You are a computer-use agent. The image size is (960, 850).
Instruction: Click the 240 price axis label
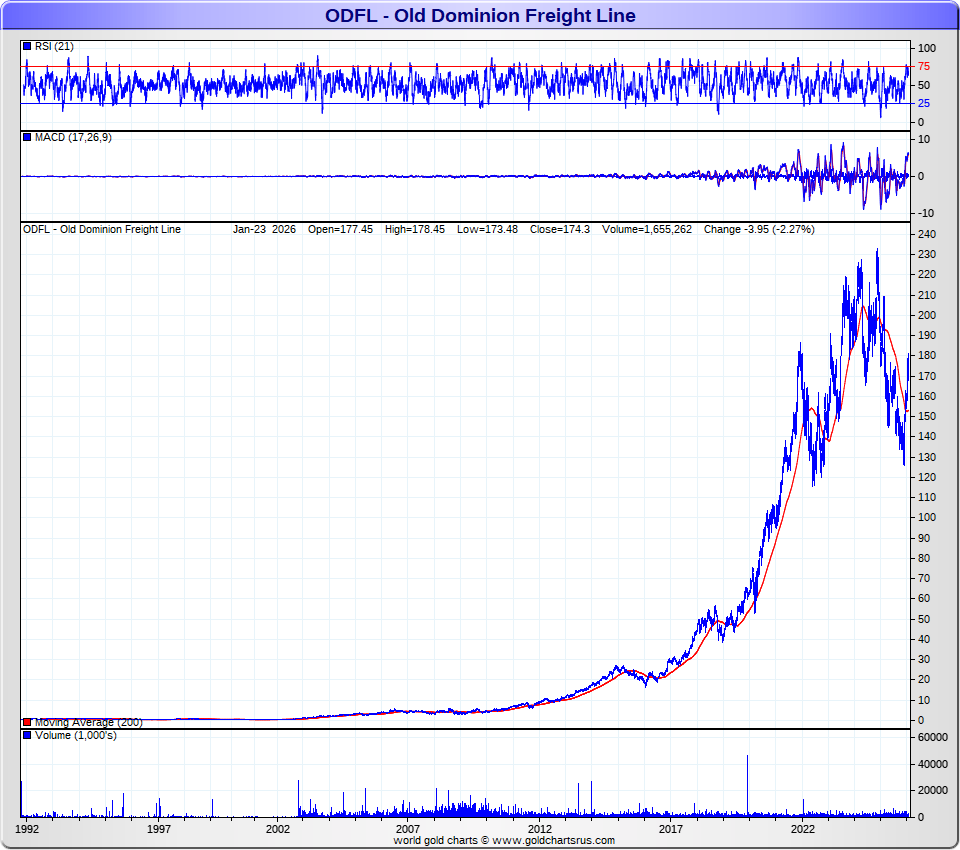926,234
